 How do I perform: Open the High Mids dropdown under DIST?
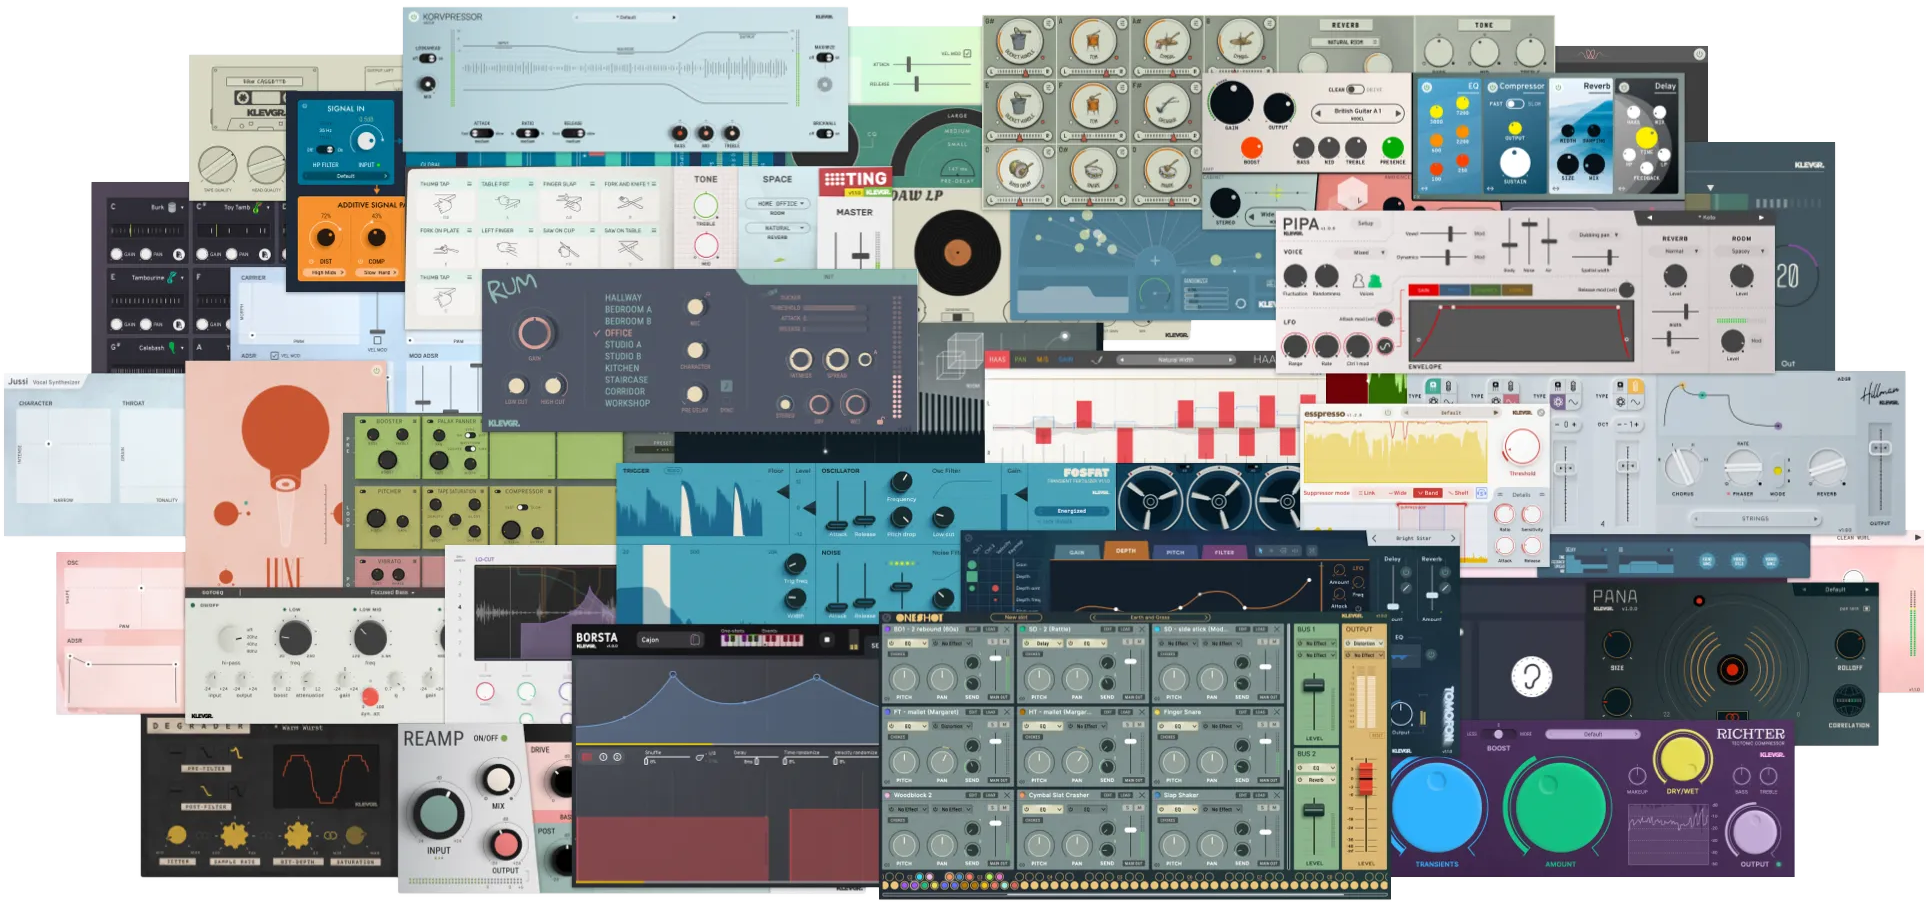point(325,272)
